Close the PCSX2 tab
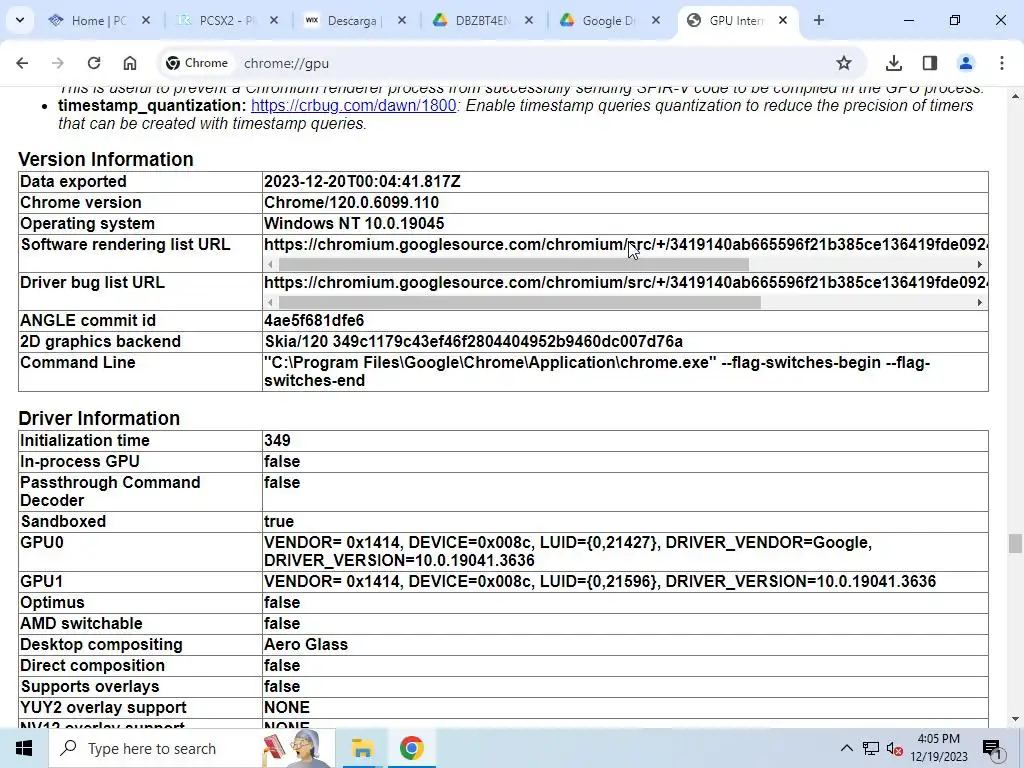The height and width of the screenshot is (768, 1024). click(274, 21)
